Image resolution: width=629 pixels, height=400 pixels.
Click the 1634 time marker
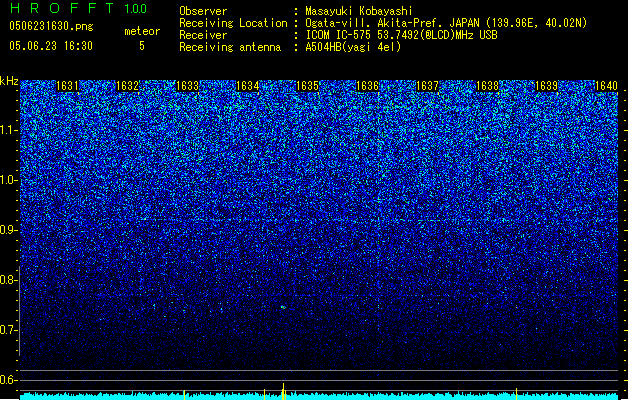248,86
